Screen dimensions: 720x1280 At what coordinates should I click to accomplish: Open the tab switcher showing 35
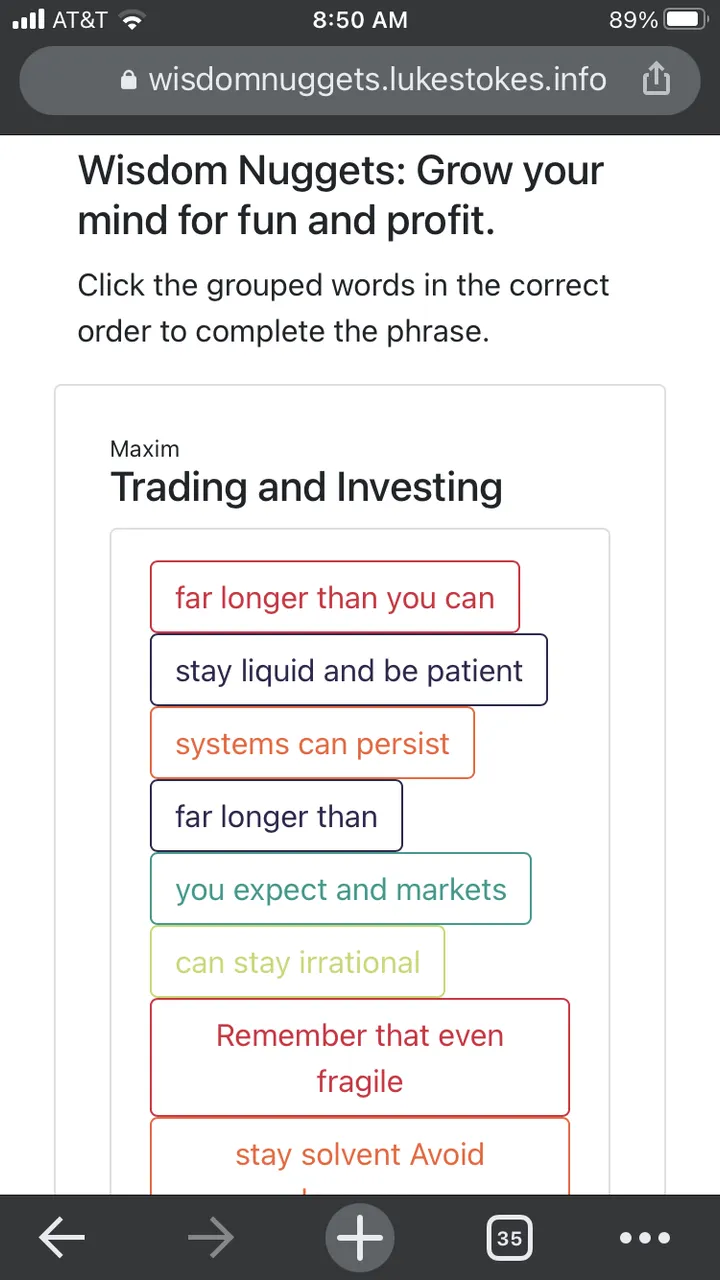509,1238
